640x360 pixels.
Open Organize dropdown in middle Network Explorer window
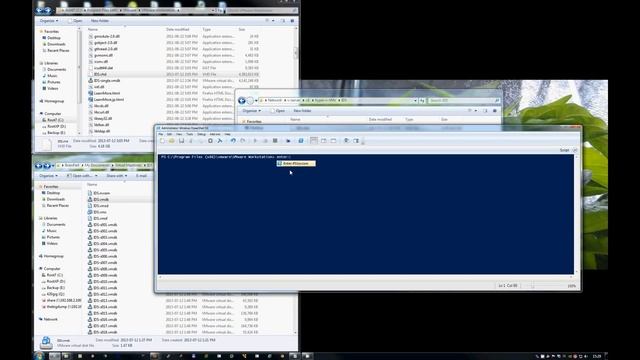coord(251,111)
